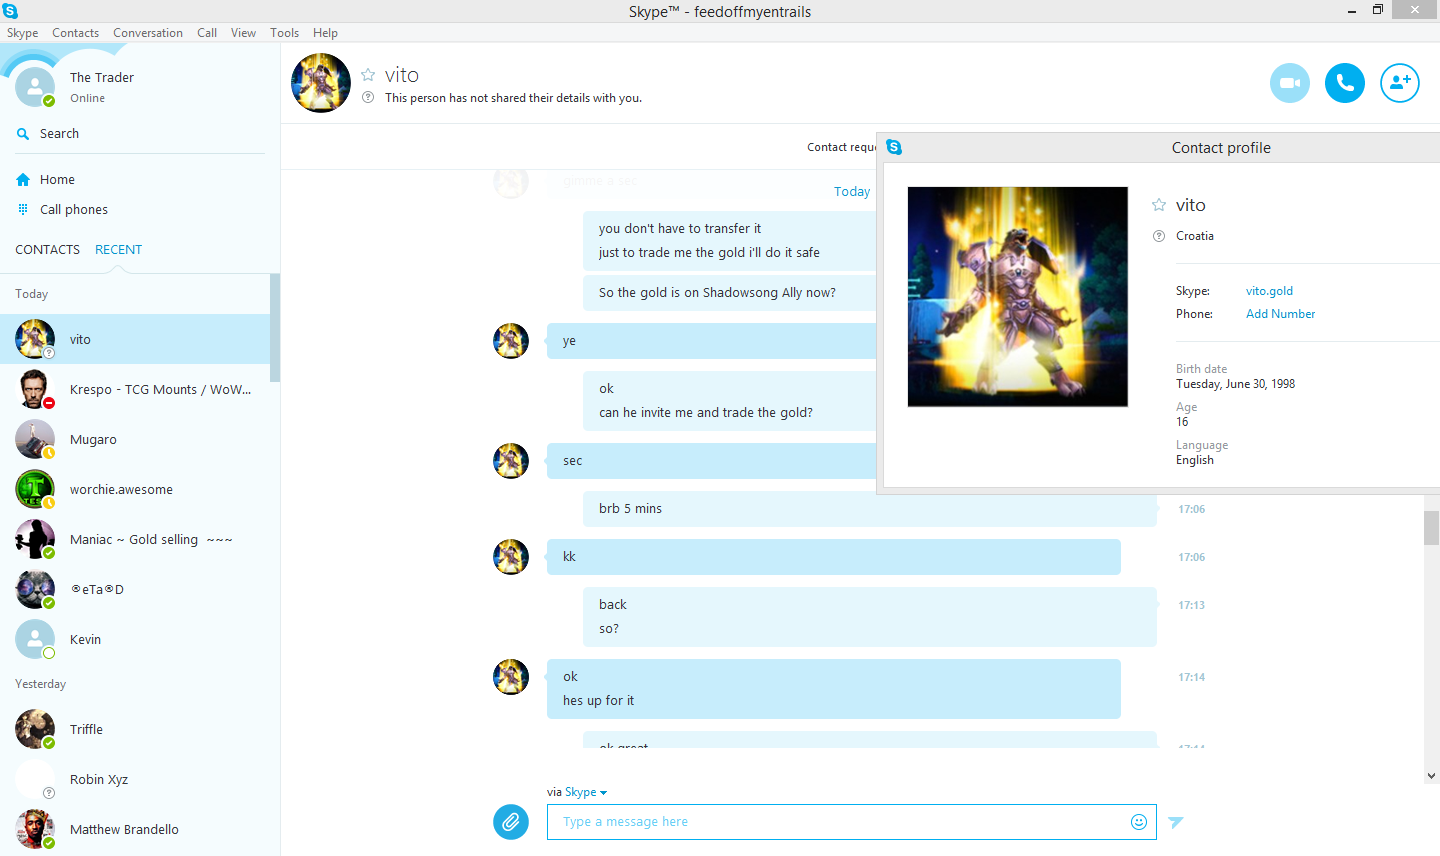Viewport: 1440px width, 856px height.
Task: Open the Skype menu
Action: pyautogui.click(x=23, y=33)
